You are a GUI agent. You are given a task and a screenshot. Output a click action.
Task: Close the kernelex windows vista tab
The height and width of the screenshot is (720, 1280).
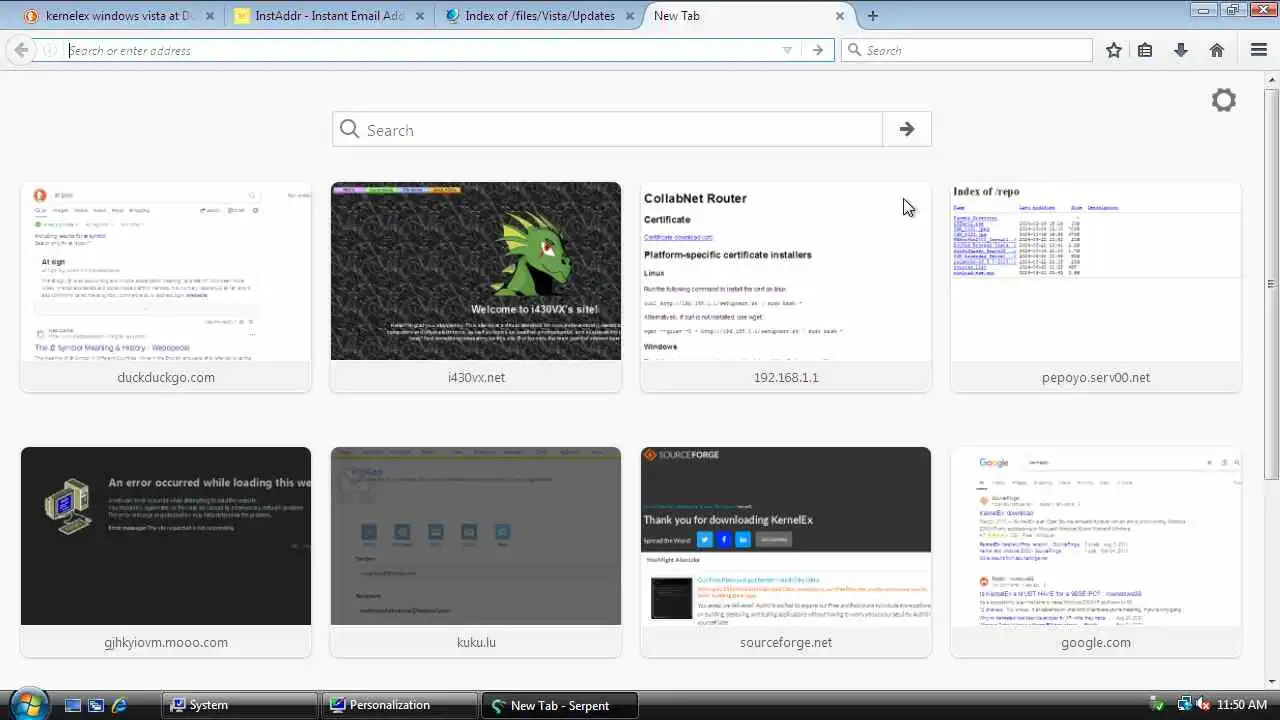[210, 16]
